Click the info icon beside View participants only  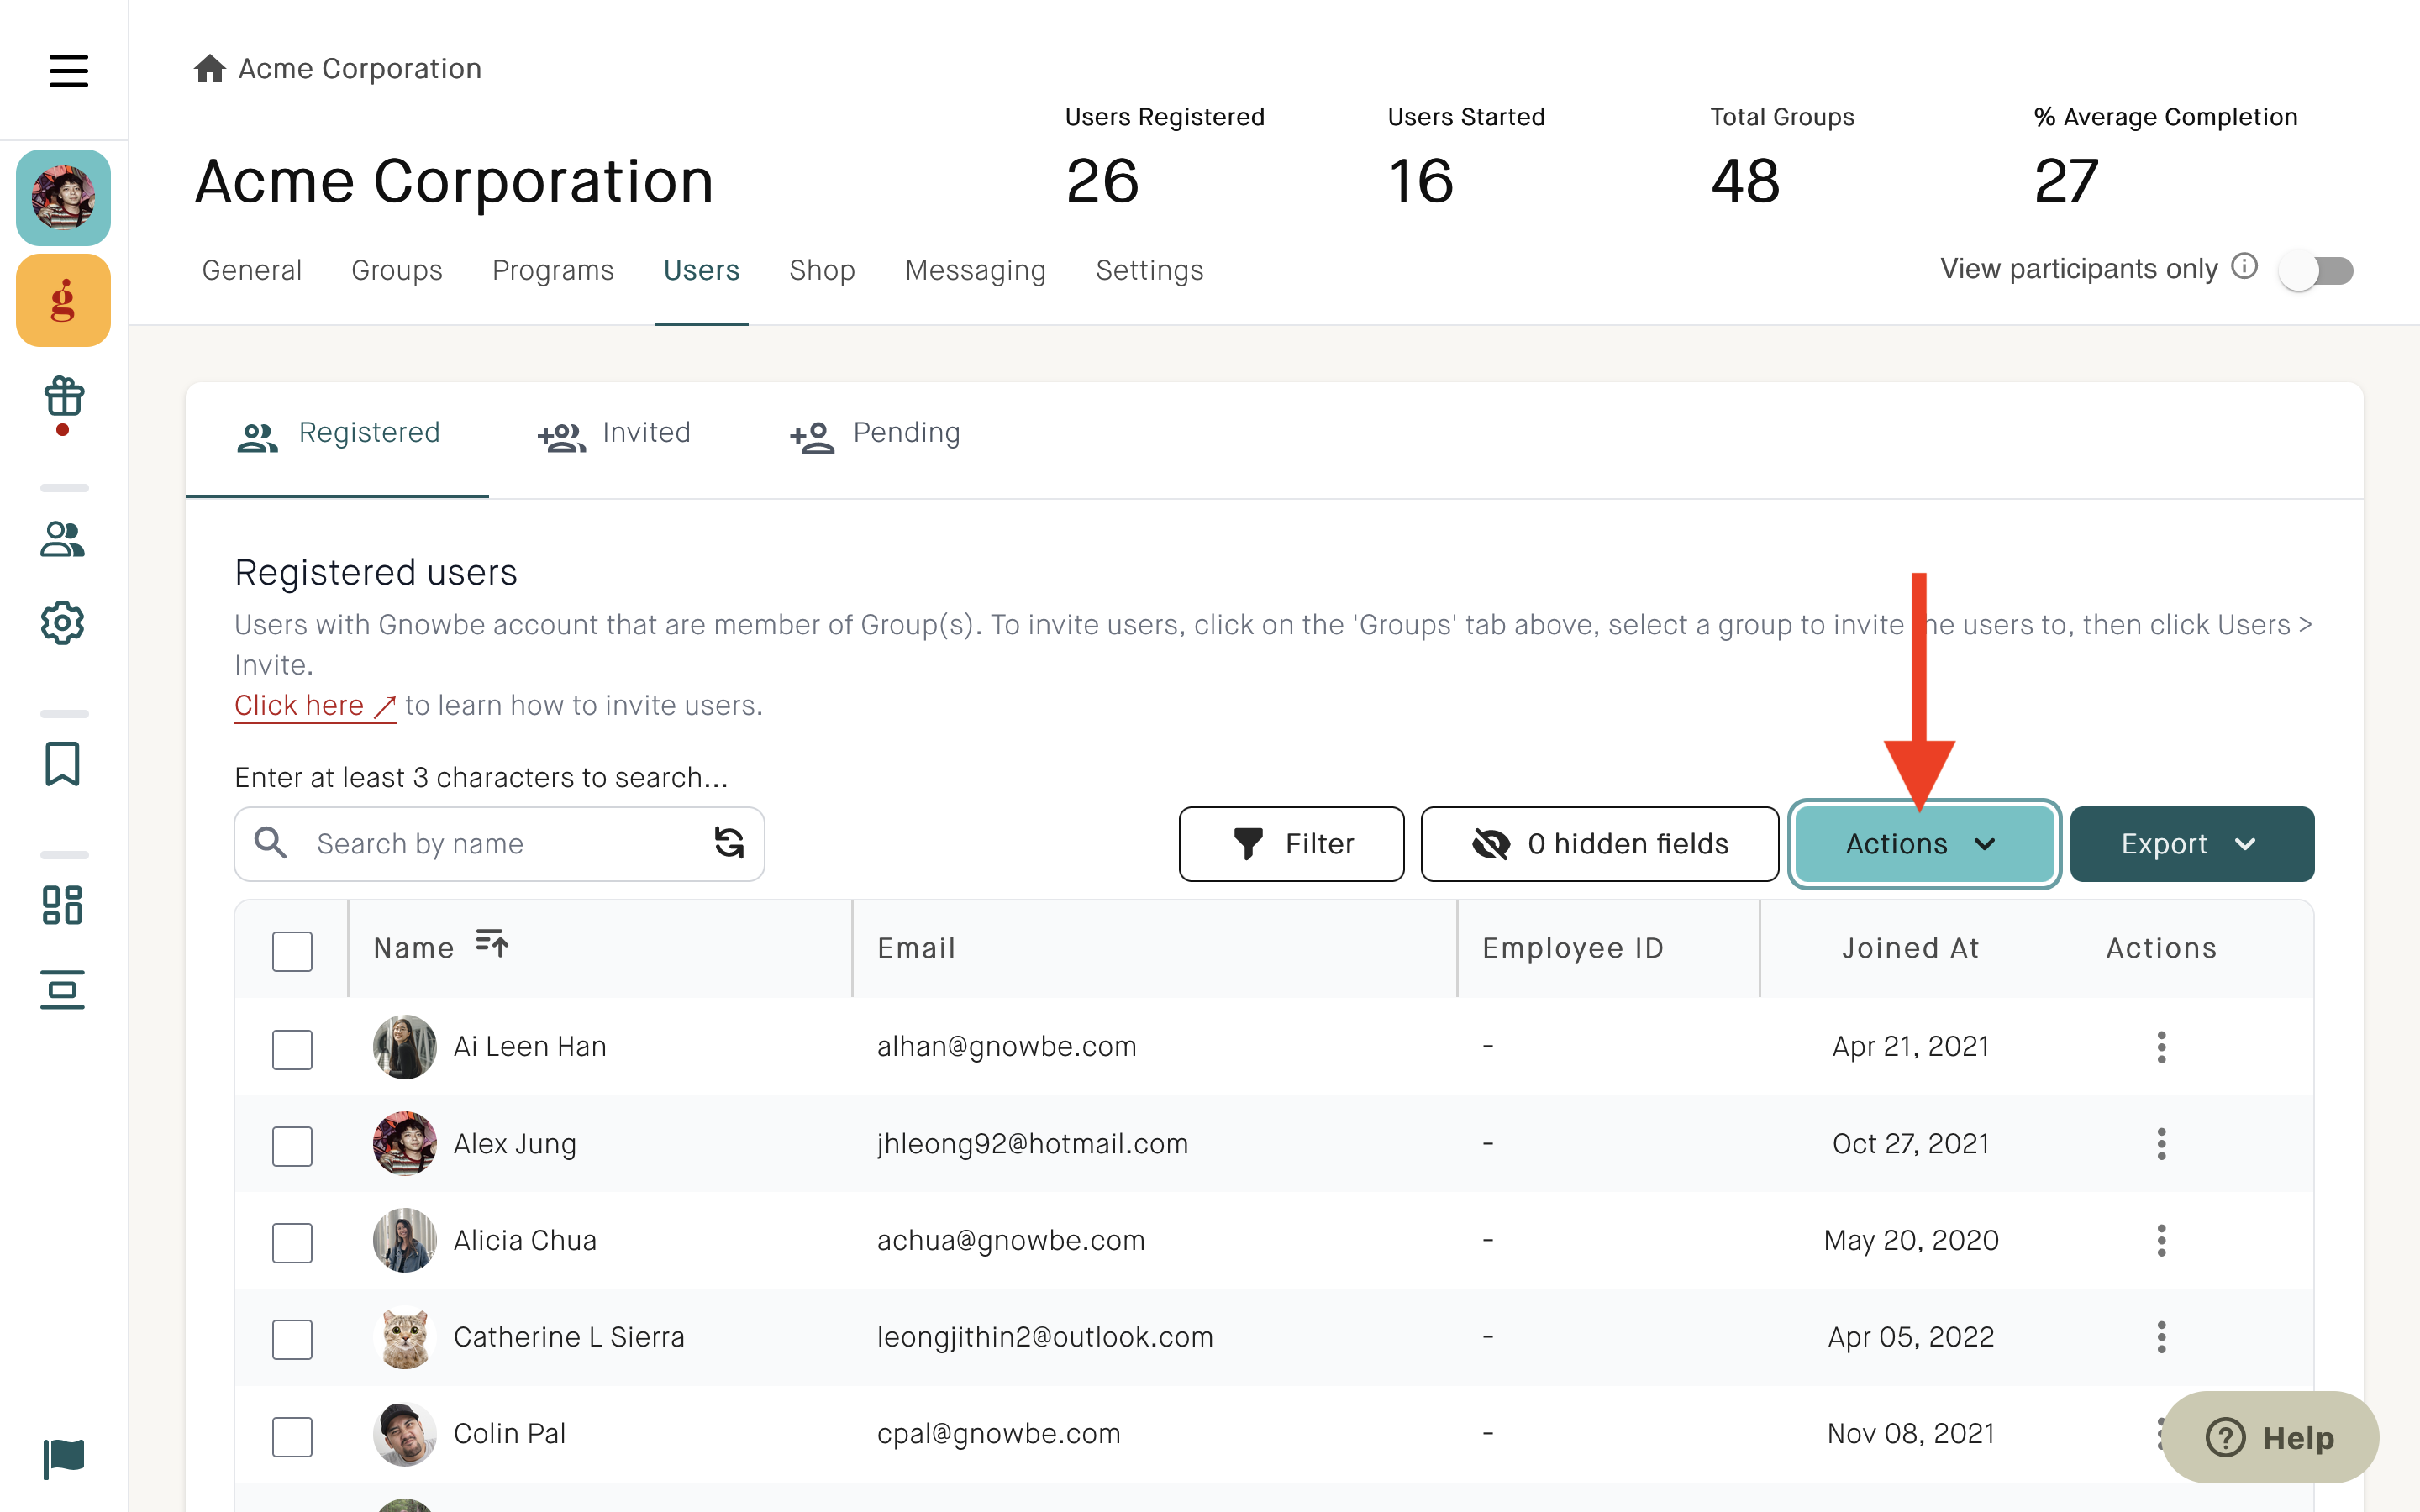(x=2245, y=267)
